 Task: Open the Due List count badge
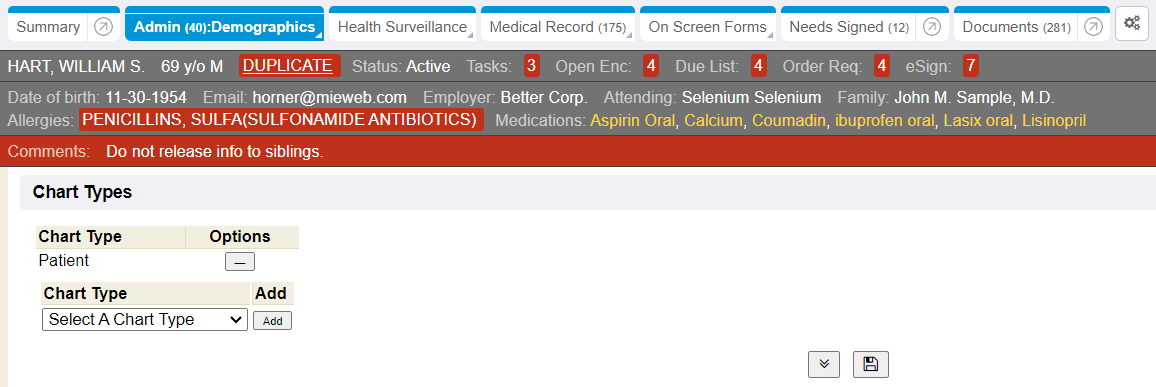(x=759, y=66)
